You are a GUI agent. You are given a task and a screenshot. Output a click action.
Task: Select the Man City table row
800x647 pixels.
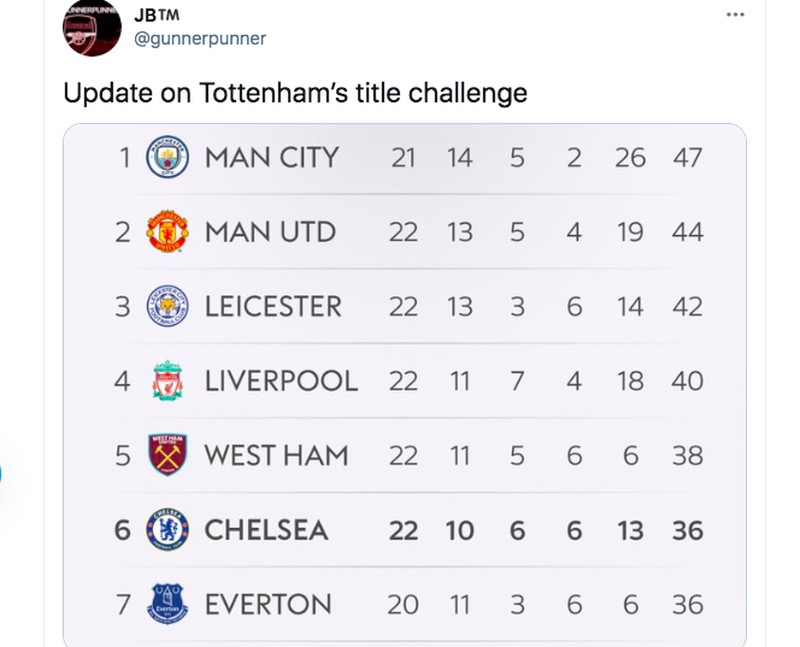[400, 157]
